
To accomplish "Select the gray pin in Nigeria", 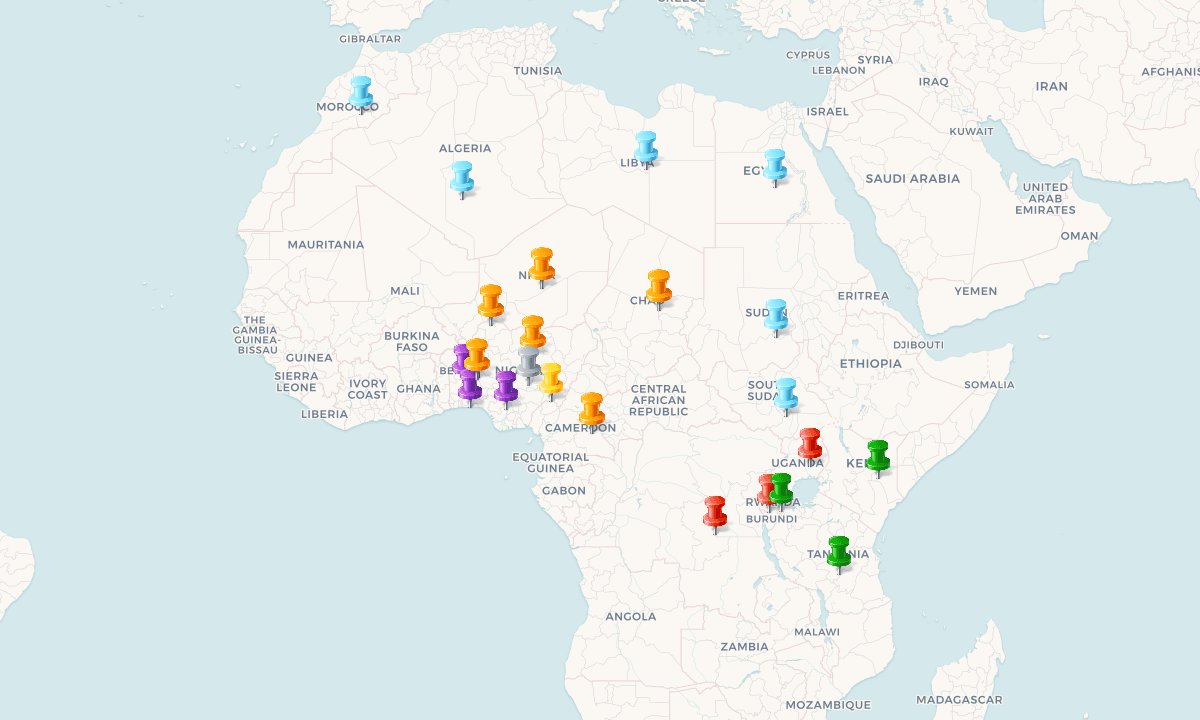I will point(529,361).
